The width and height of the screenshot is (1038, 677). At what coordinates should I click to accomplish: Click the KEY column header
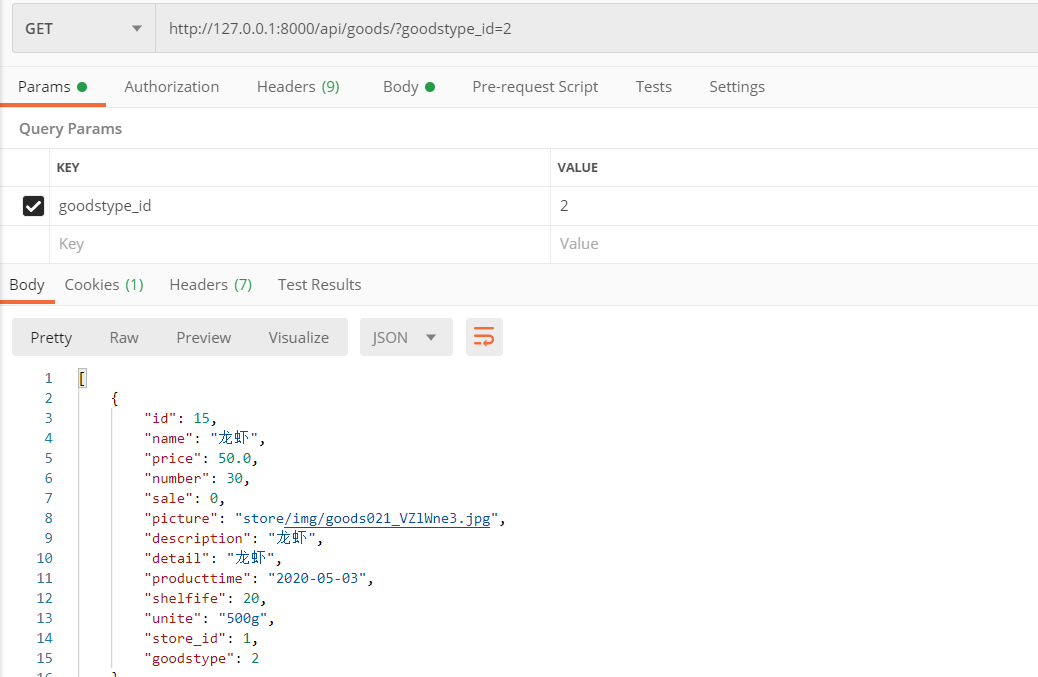[x=68, y=167]
